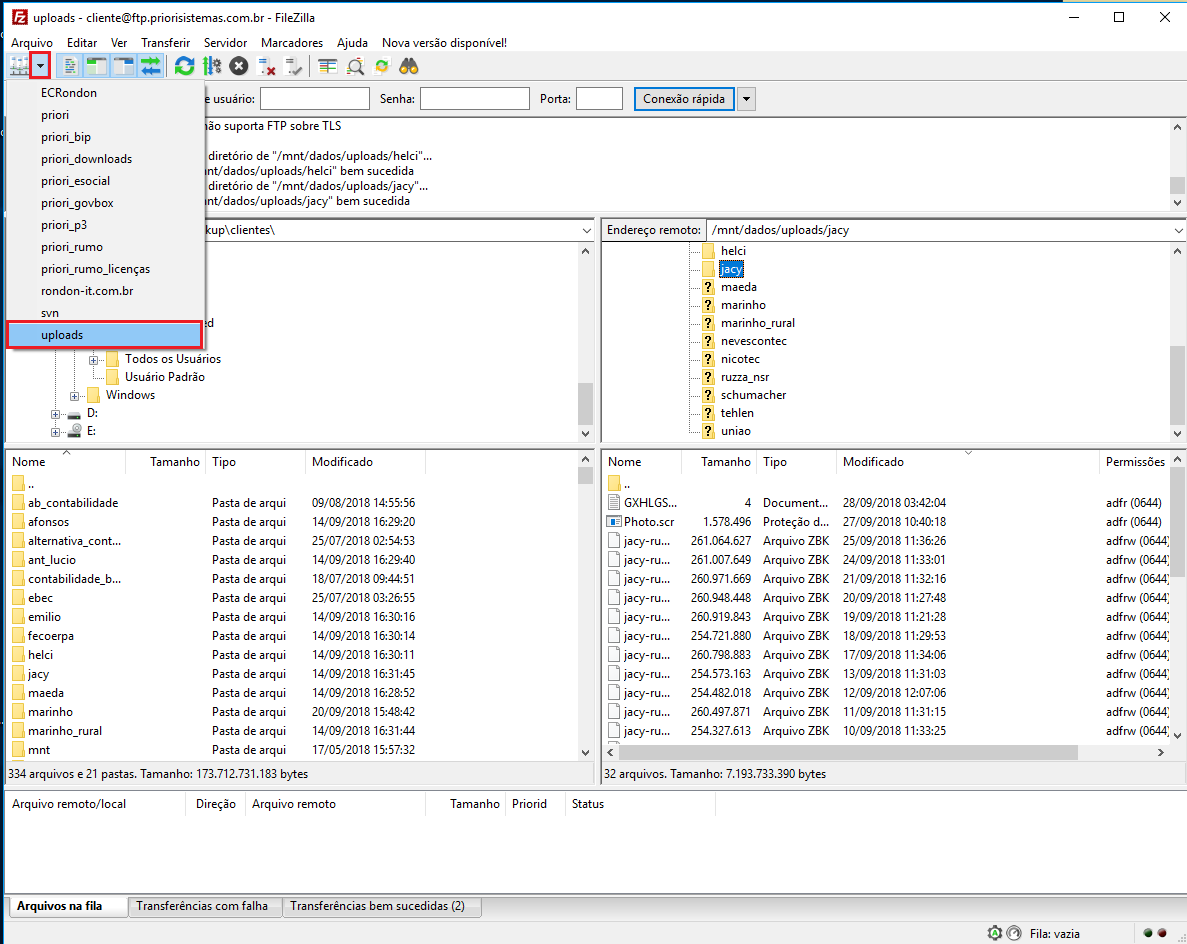Open the local address path dropdown
Screen dimensions: 1187x944
[587, 230]
